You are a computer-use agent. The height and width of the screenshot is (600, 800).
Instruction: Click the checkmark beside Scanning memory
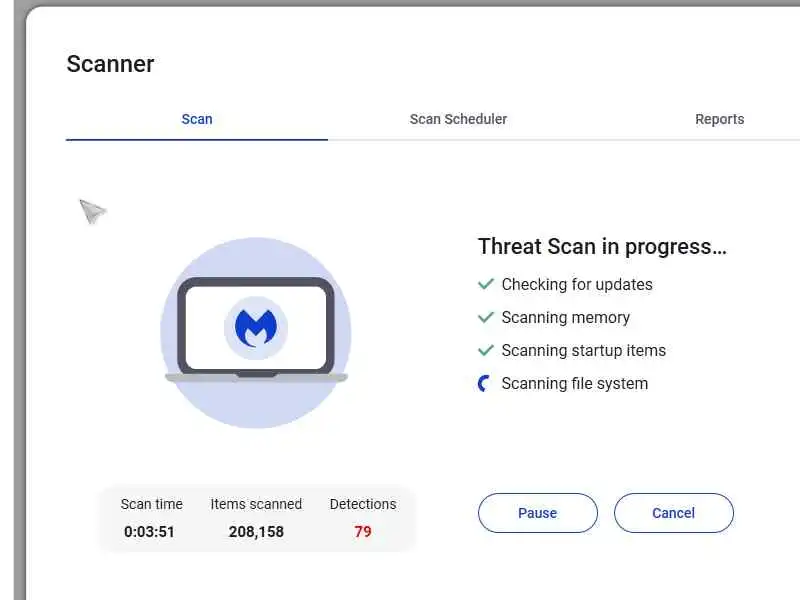point(486,317)
